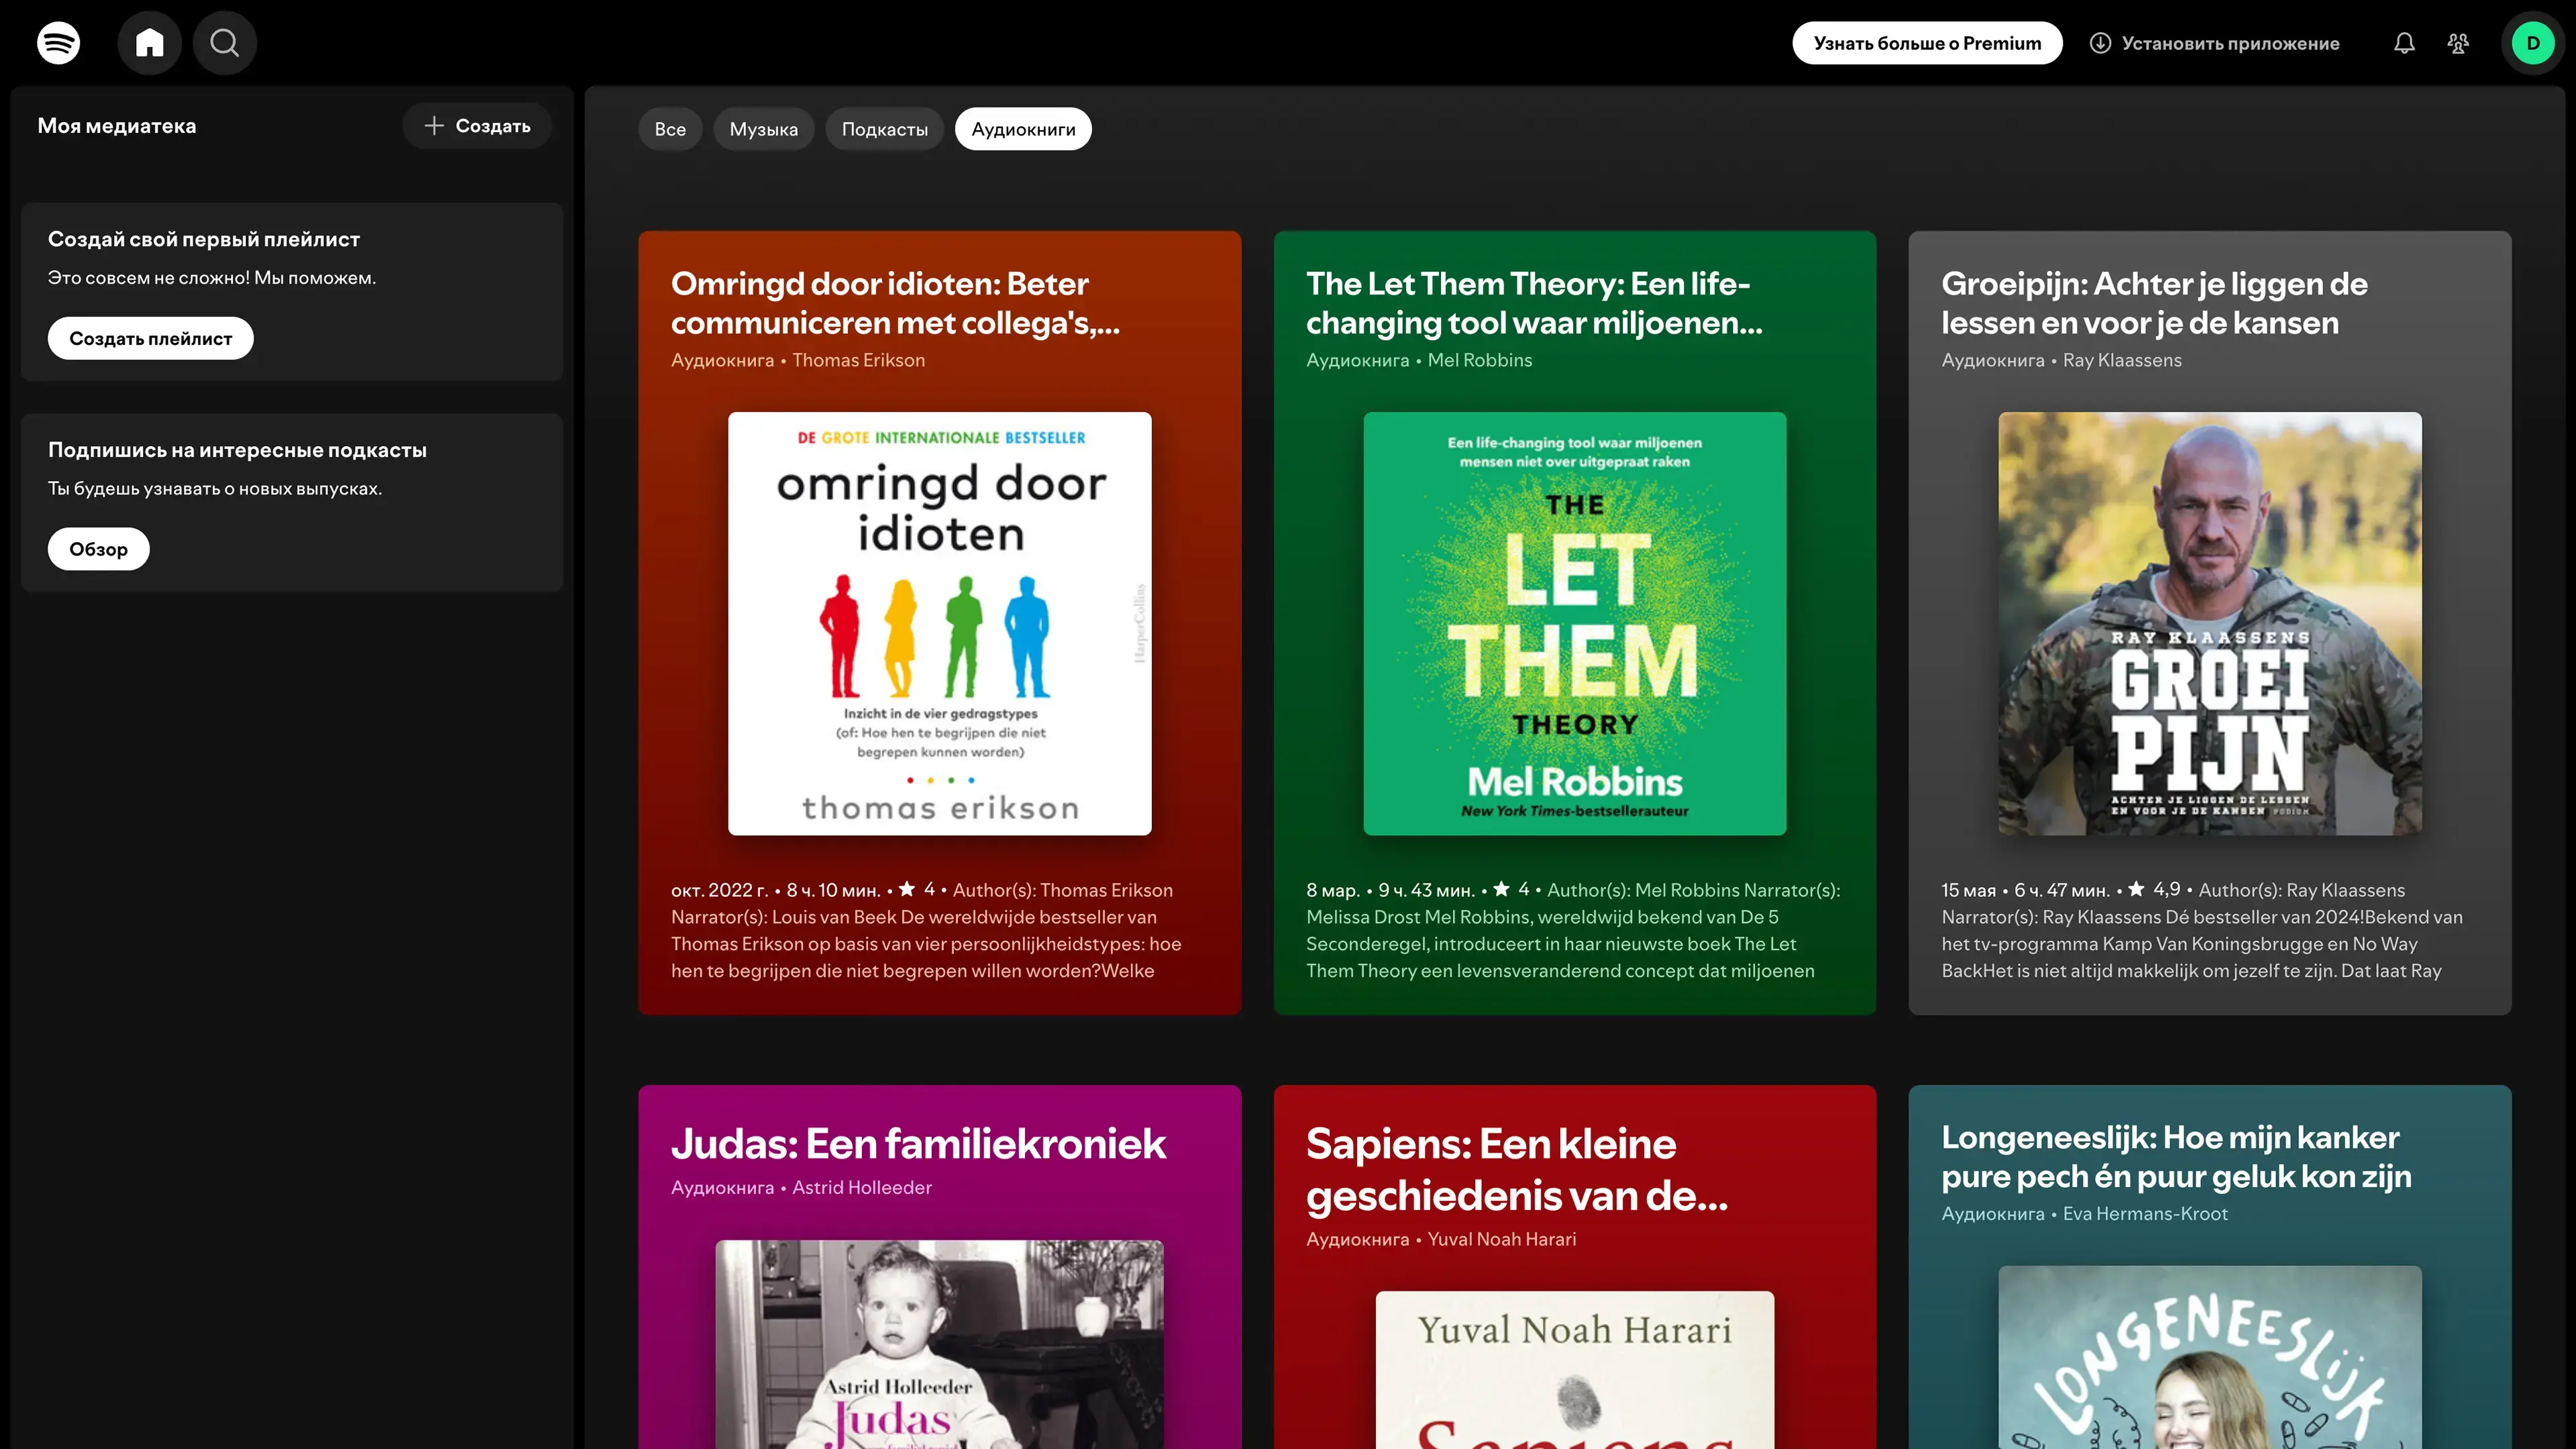Open the green D profile avatar
This screenshot has height=1449, width=2576.
coord(2532,43)
